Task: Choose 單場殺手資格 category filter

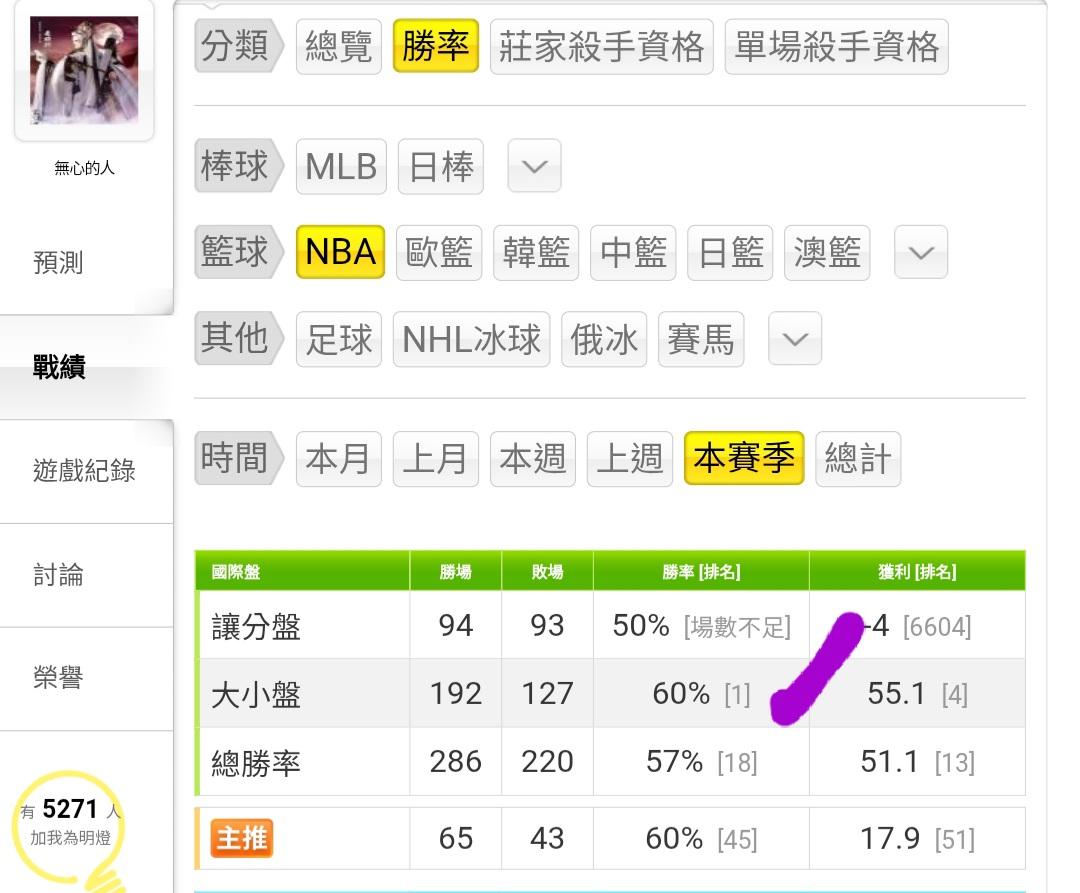Action: (836, 47)
